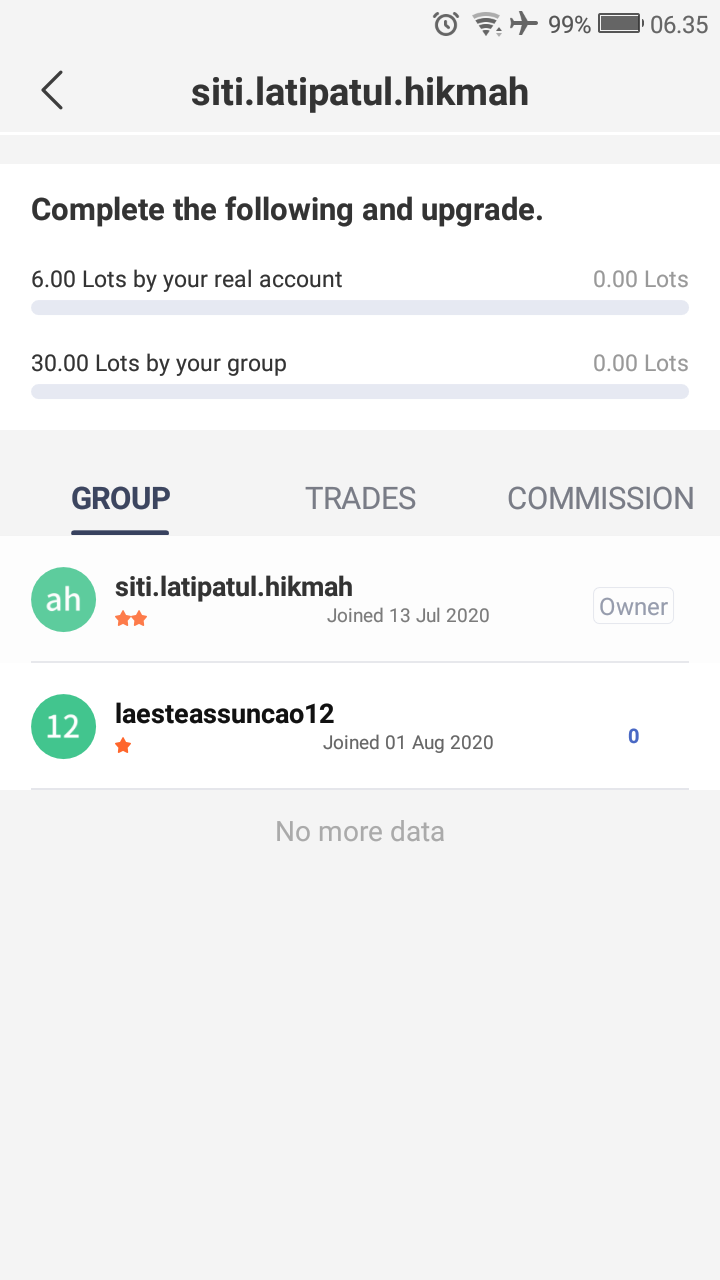Screen dimensions: 720x1280
Task: Switch to the TRADES tab
Action: coord(360,498)
